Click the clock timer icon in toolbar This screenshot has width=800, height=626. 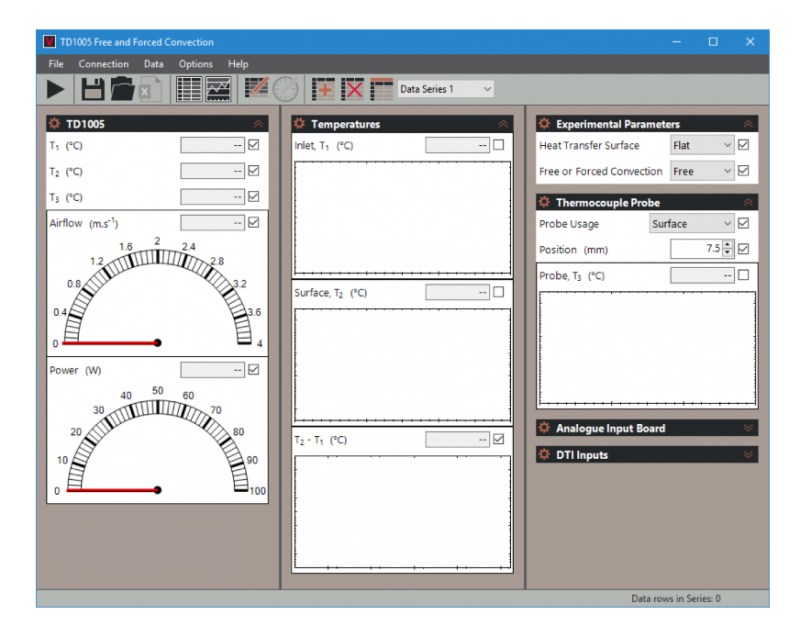pos(285,89)
